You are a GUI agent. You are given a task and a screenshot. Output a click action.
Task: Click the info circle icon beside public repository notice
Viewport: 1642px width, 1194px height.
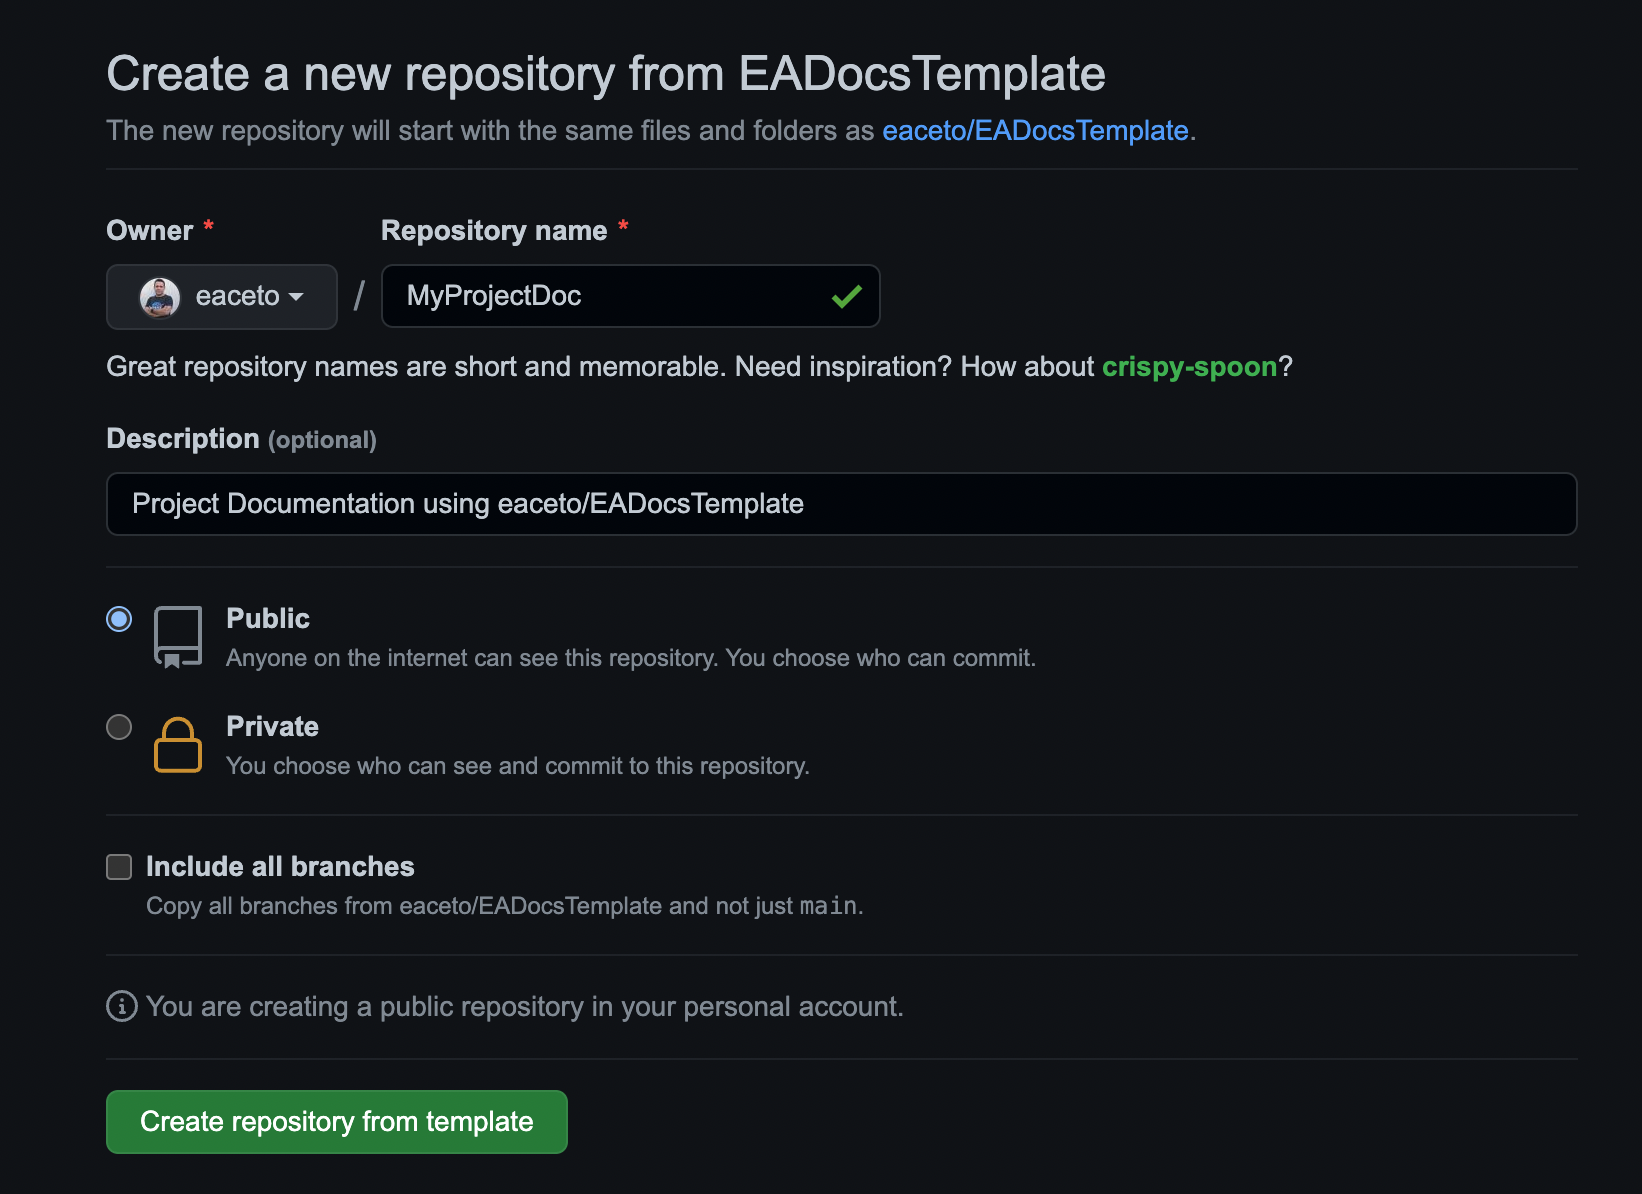(x=122, y=1006)
